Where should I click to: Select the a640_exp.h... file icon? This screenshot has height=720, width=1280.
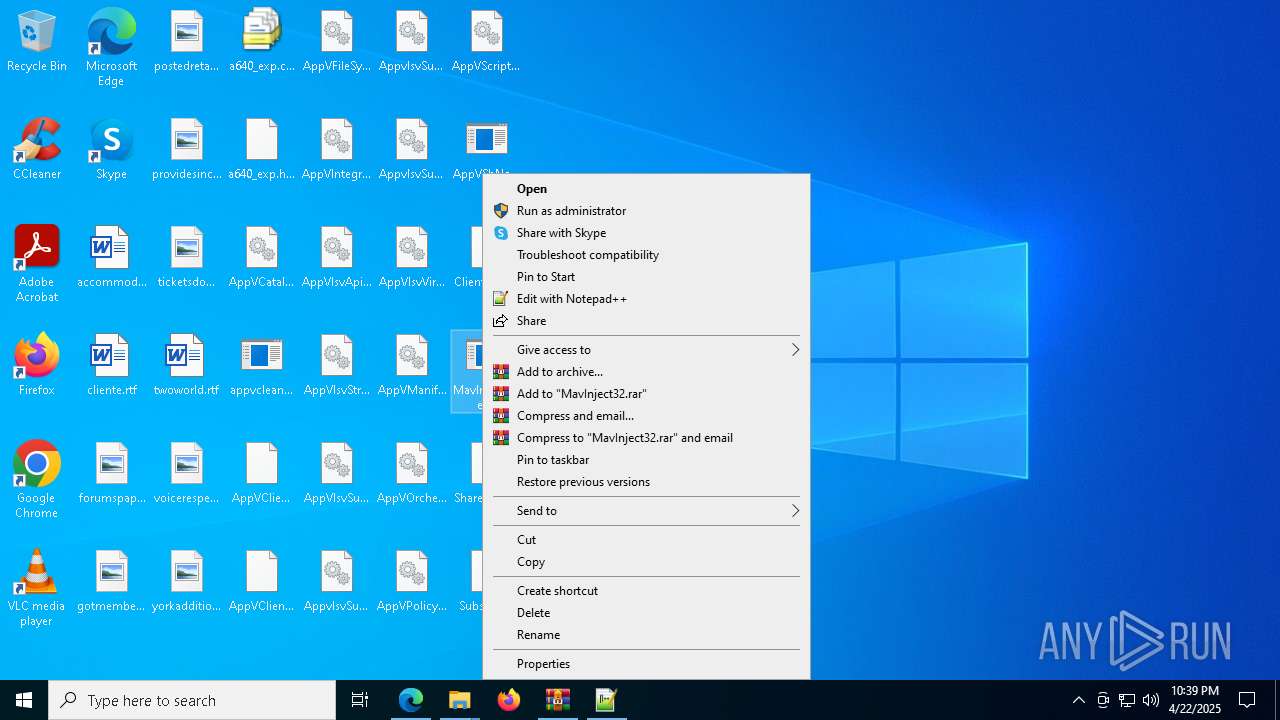click(x=262, y=149)
